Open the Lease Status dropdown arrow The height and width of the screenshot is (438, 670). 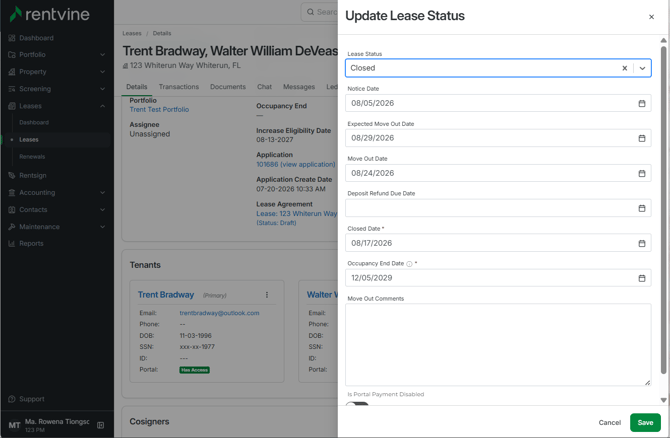[x=642, y=68]
